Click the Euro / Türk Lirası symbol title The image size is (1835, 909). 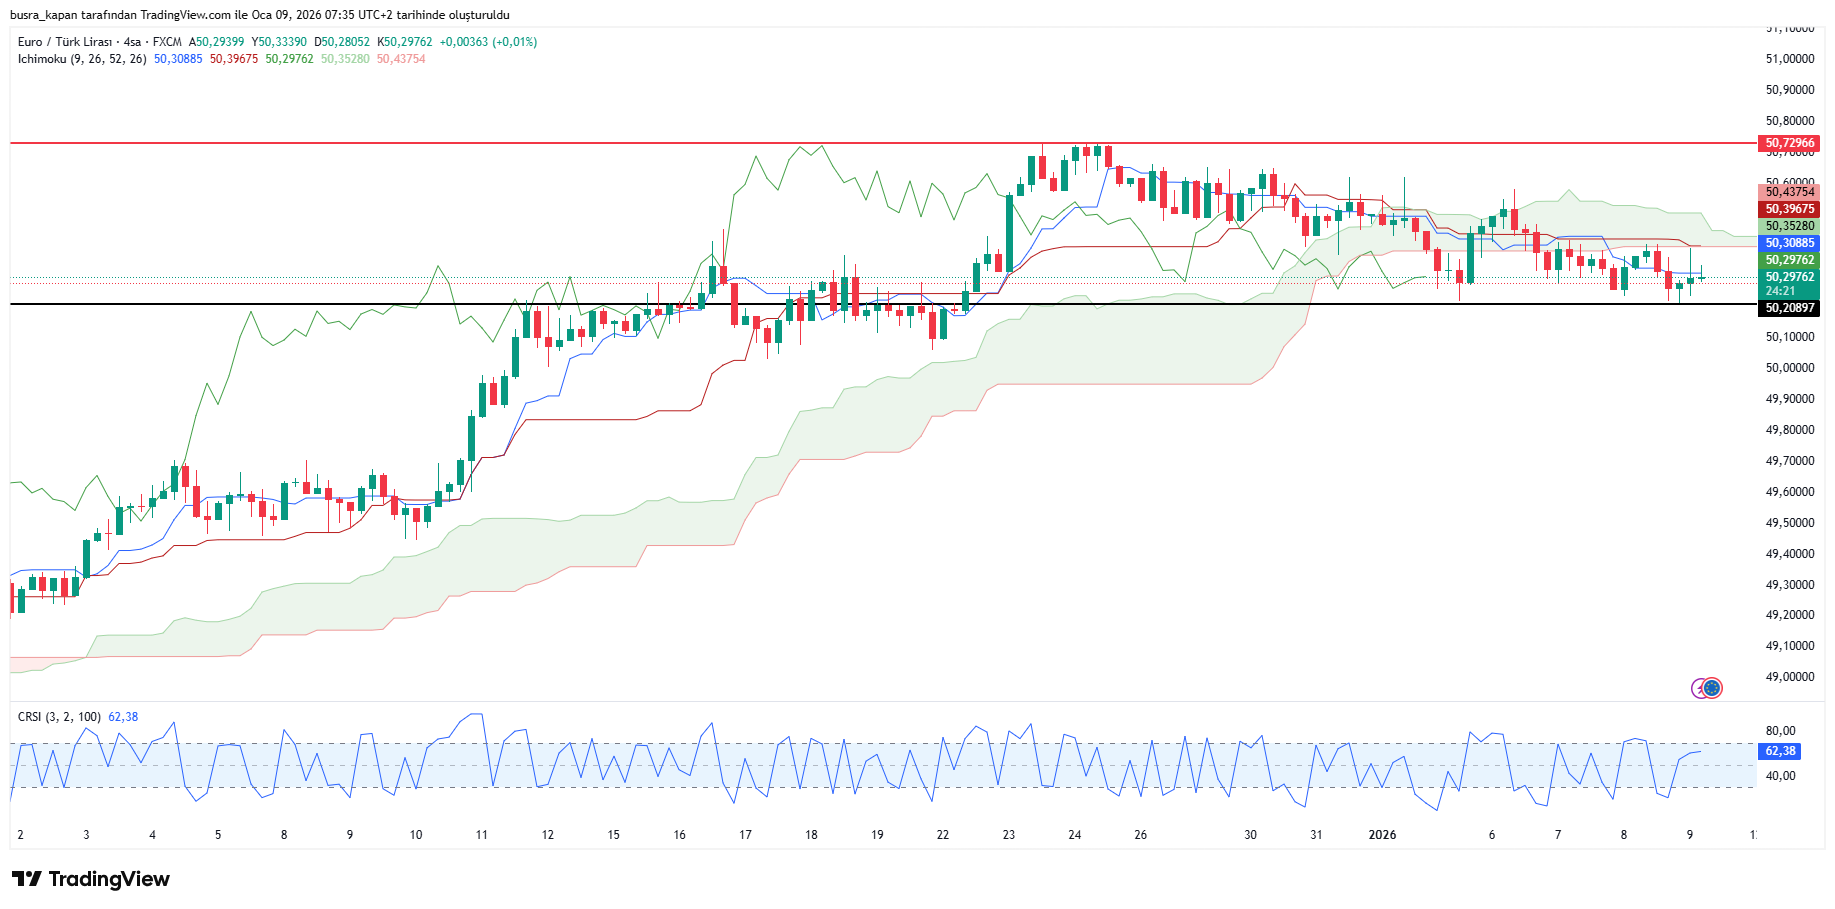(x=65, y=42)
